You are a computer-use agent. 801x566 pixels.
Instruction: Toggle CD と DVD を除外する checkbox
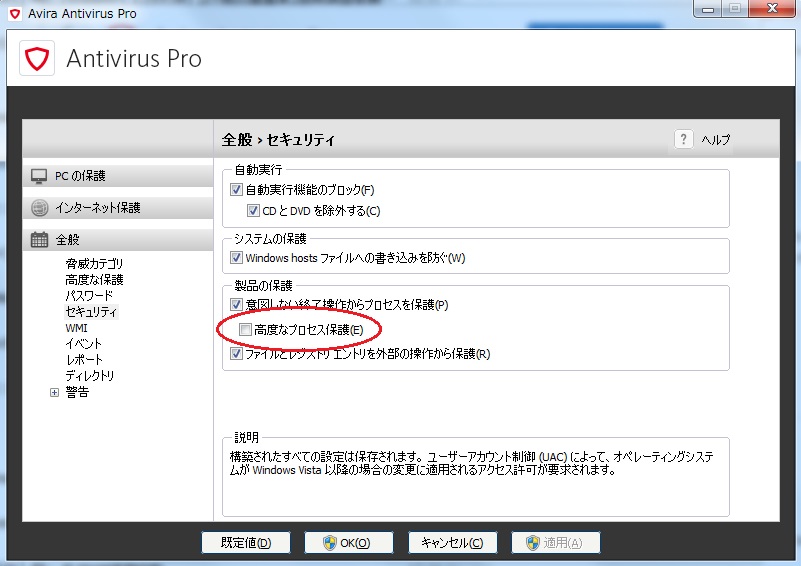click(x=253, y=210)
